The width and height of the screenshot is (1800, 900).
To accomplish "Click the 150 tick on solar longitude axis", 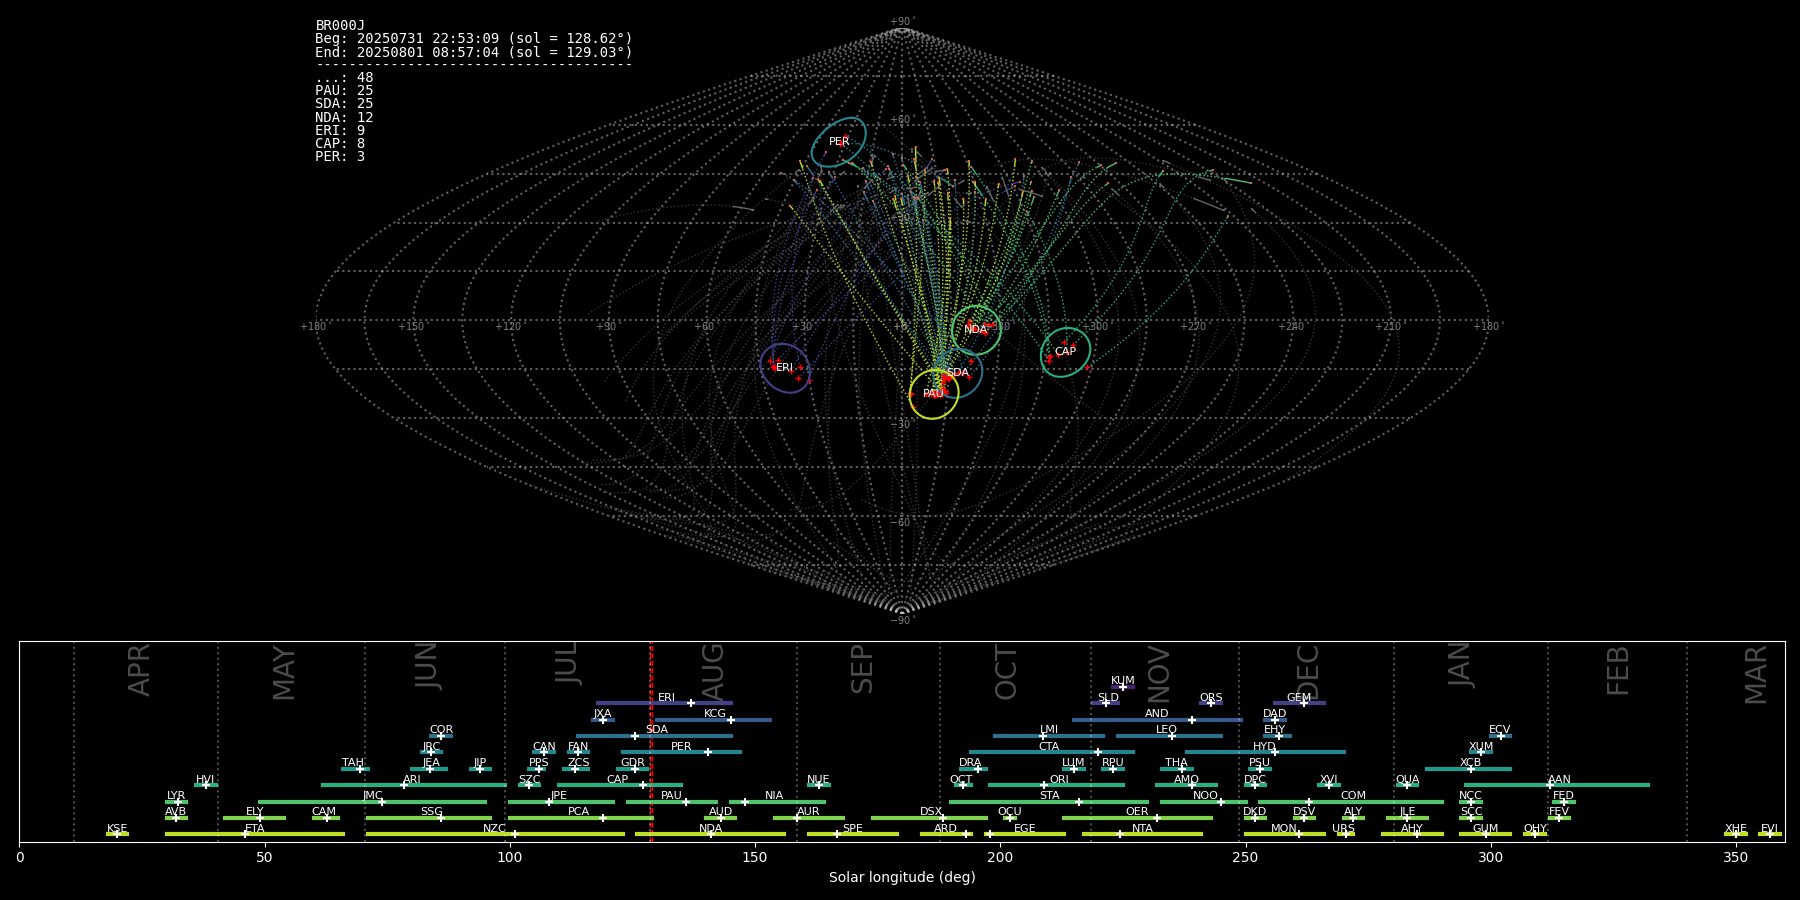I will click(755, 857).
